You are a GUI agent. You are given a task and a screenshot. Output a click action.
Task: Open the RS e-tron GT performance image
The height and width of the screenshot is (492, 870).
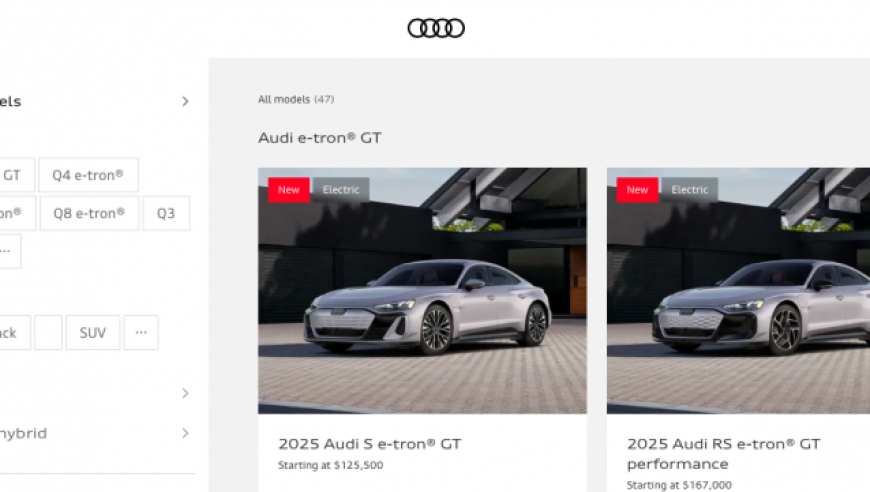click(x=739, y=291)
